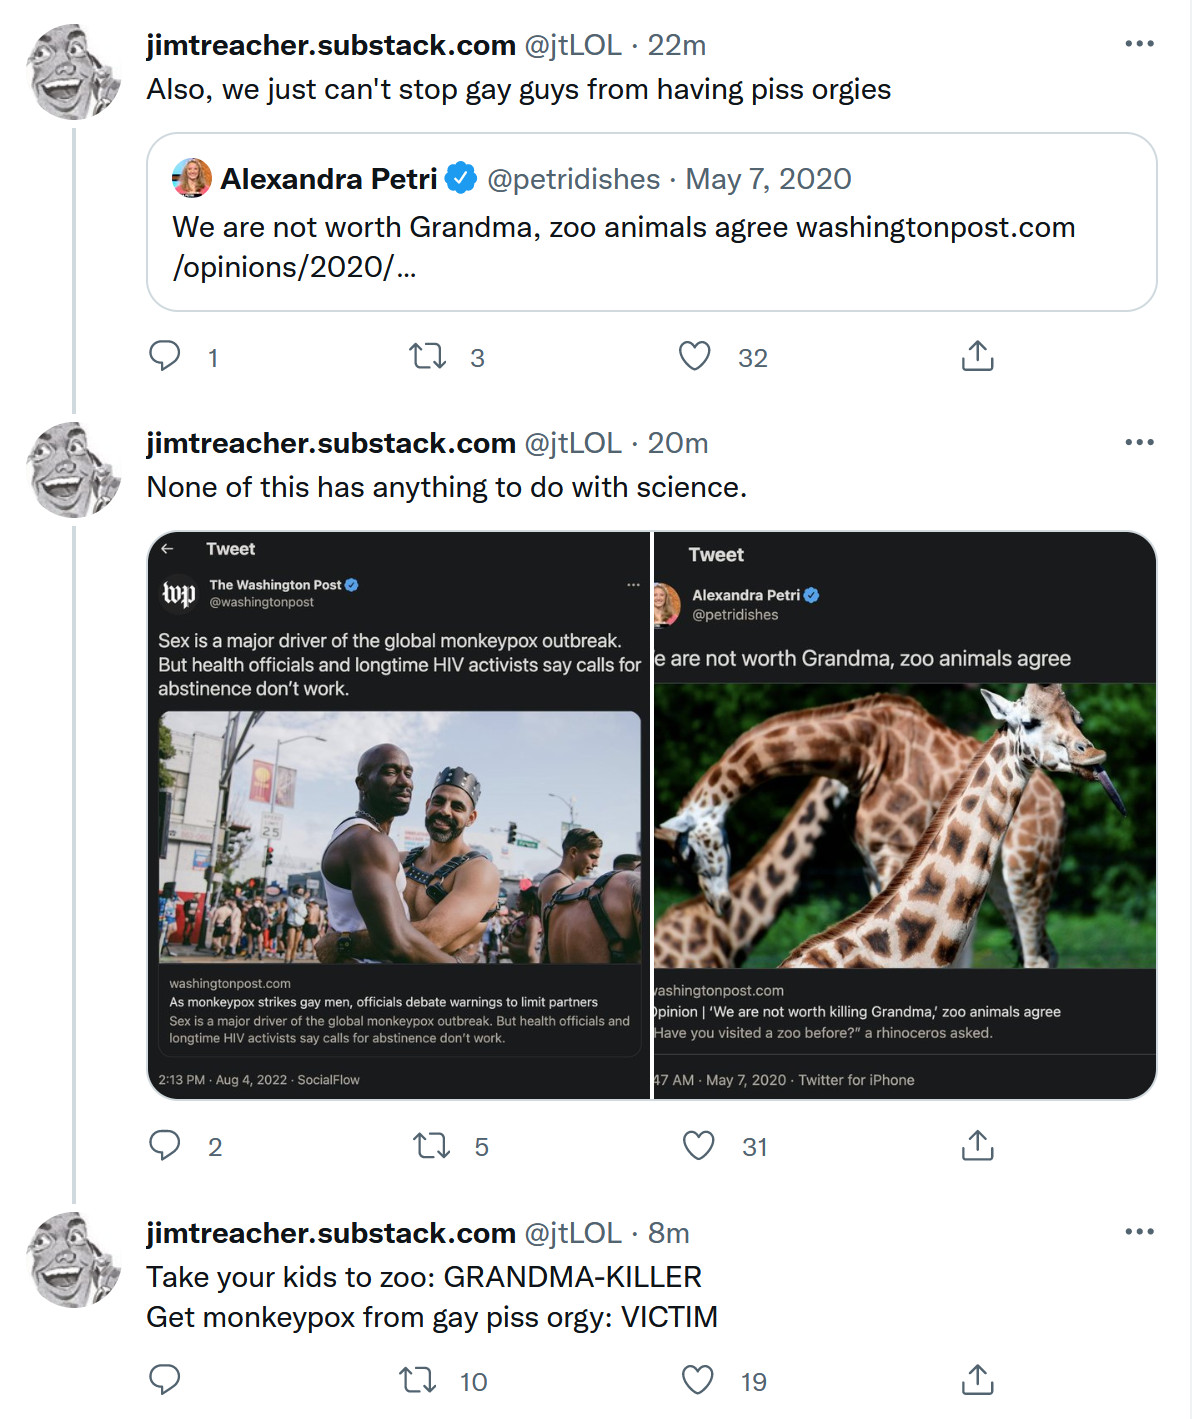Like the tweet with 32 likes

click(694, 356)
